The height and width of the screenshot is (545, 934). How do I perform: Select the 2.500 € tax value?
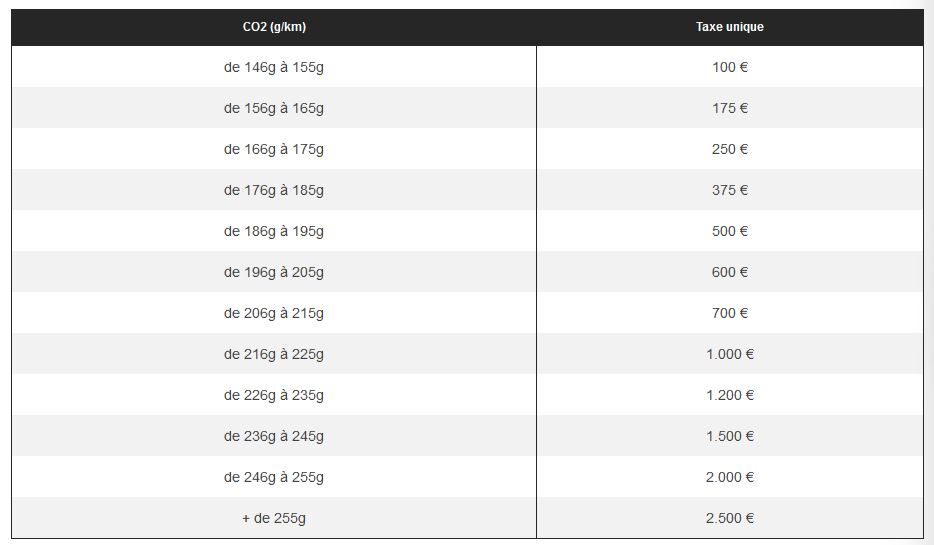click(729, 518)
